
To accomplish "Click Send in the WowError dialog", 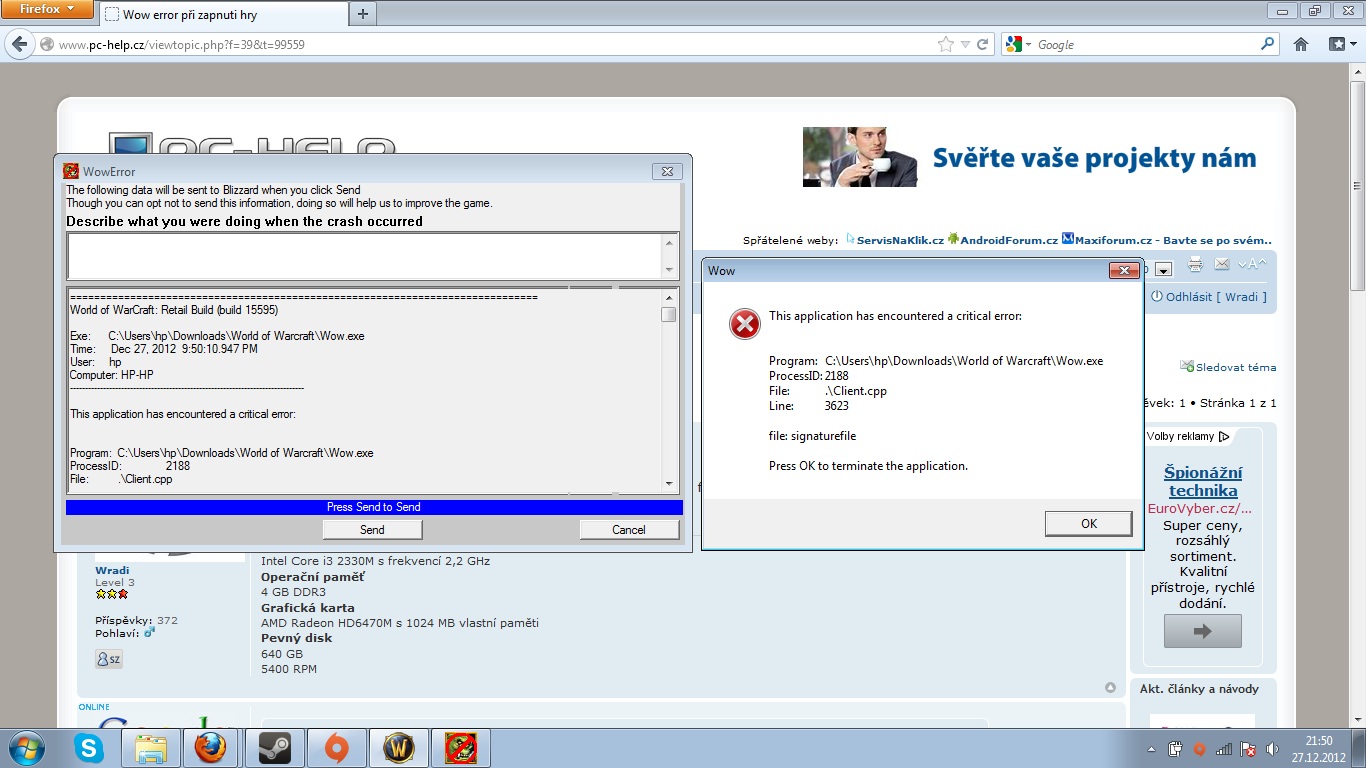I will click(x=372, y=530).
